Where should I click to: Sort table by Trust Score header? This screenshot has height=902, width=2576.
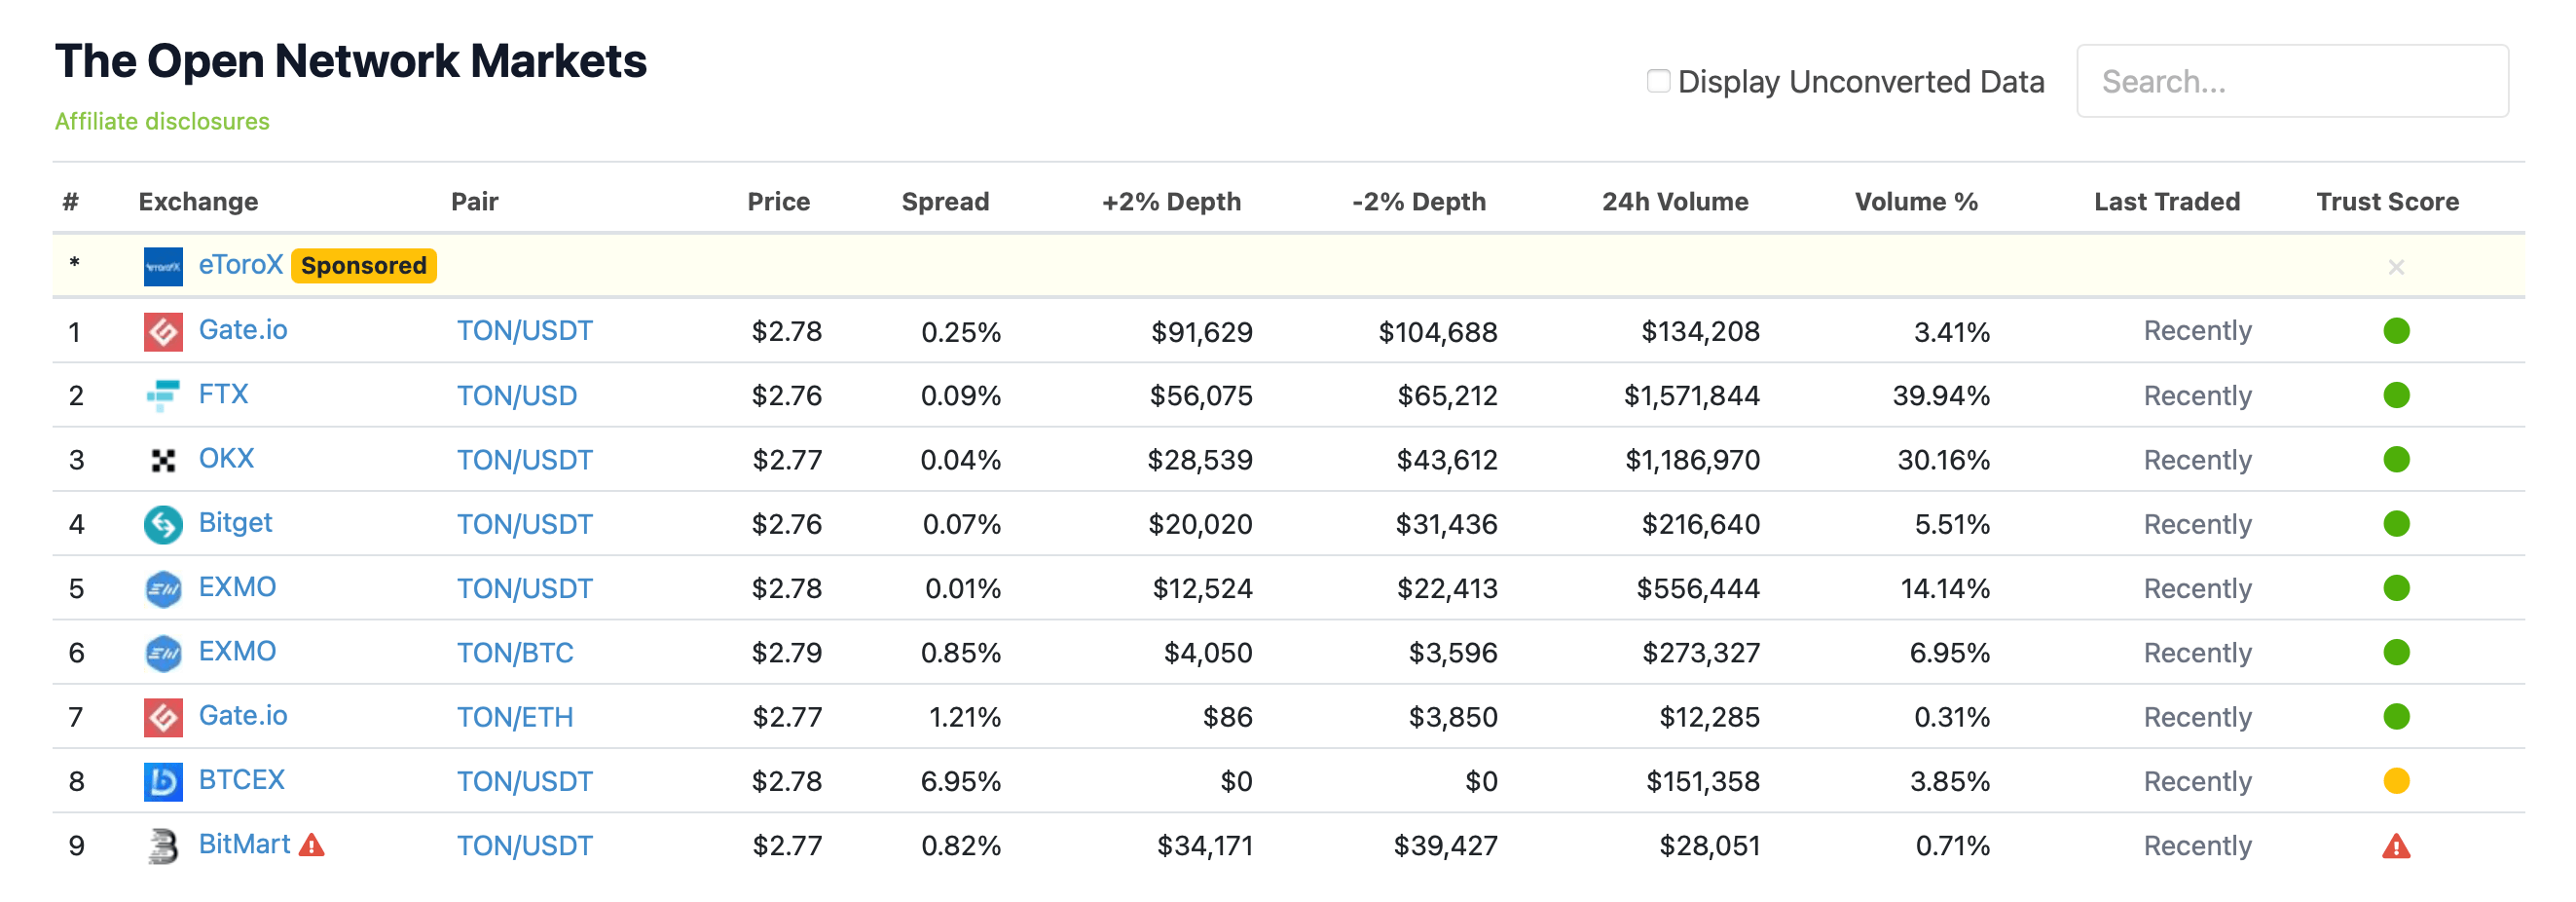tap(2386, 202)
